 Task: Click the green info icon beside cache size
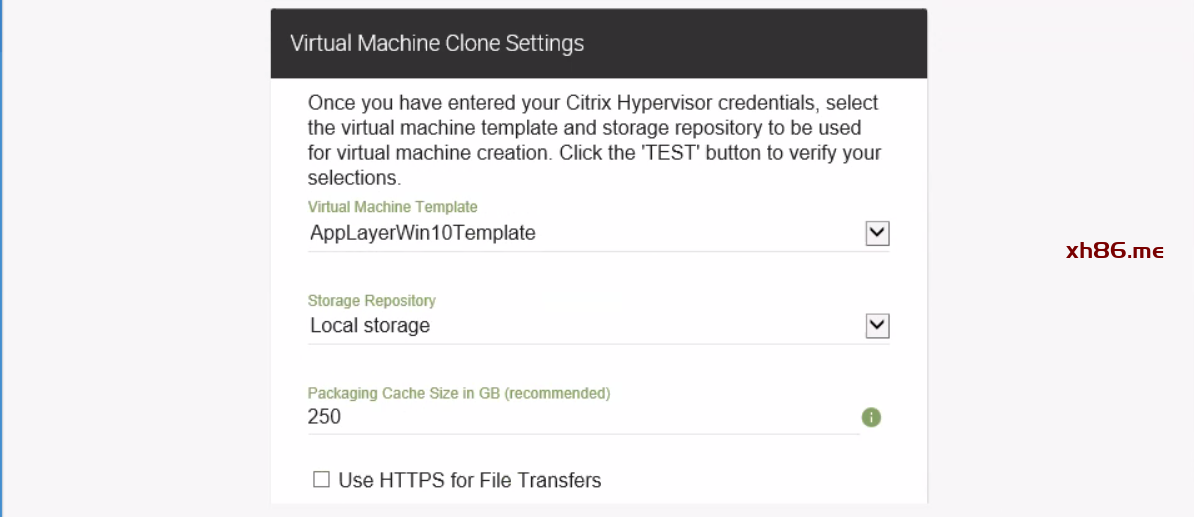coord(871,417)
